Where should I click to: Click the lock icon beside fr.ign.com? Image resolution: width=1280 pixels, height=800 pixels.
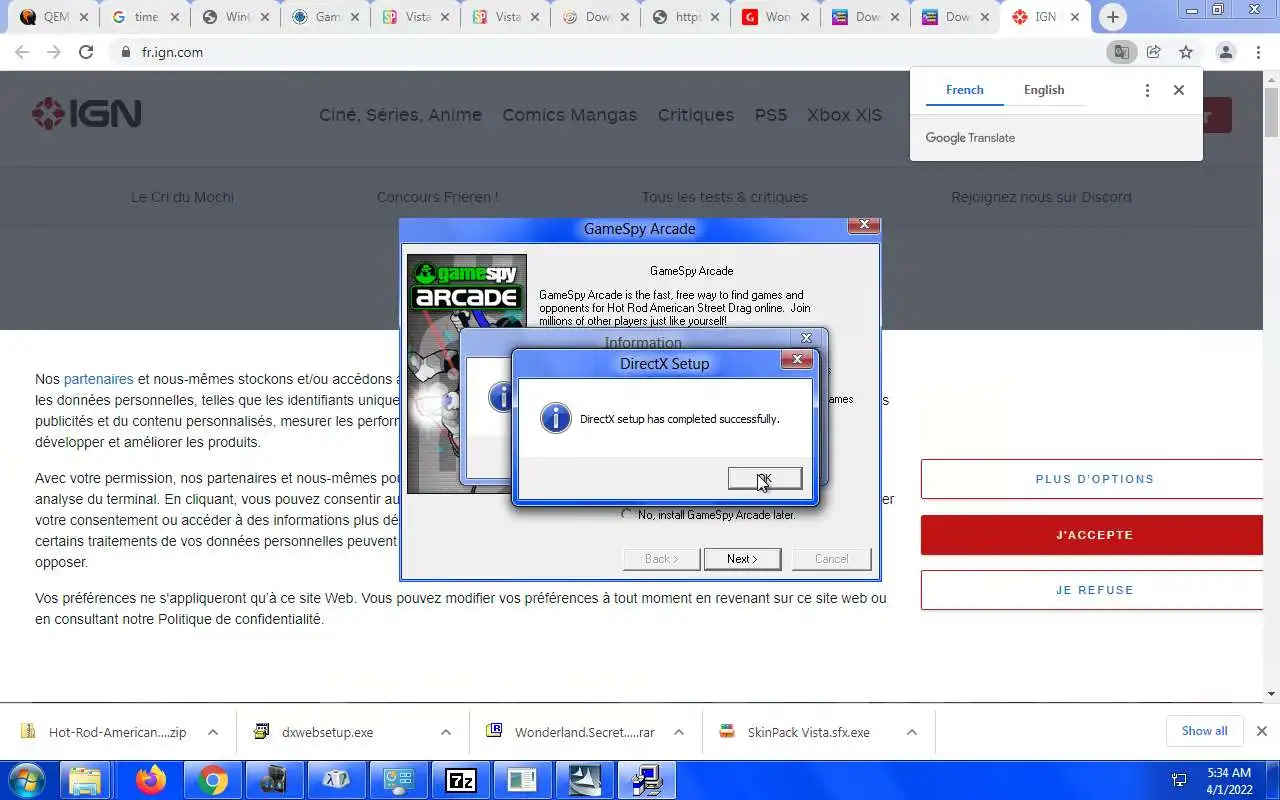pos(126,52)
